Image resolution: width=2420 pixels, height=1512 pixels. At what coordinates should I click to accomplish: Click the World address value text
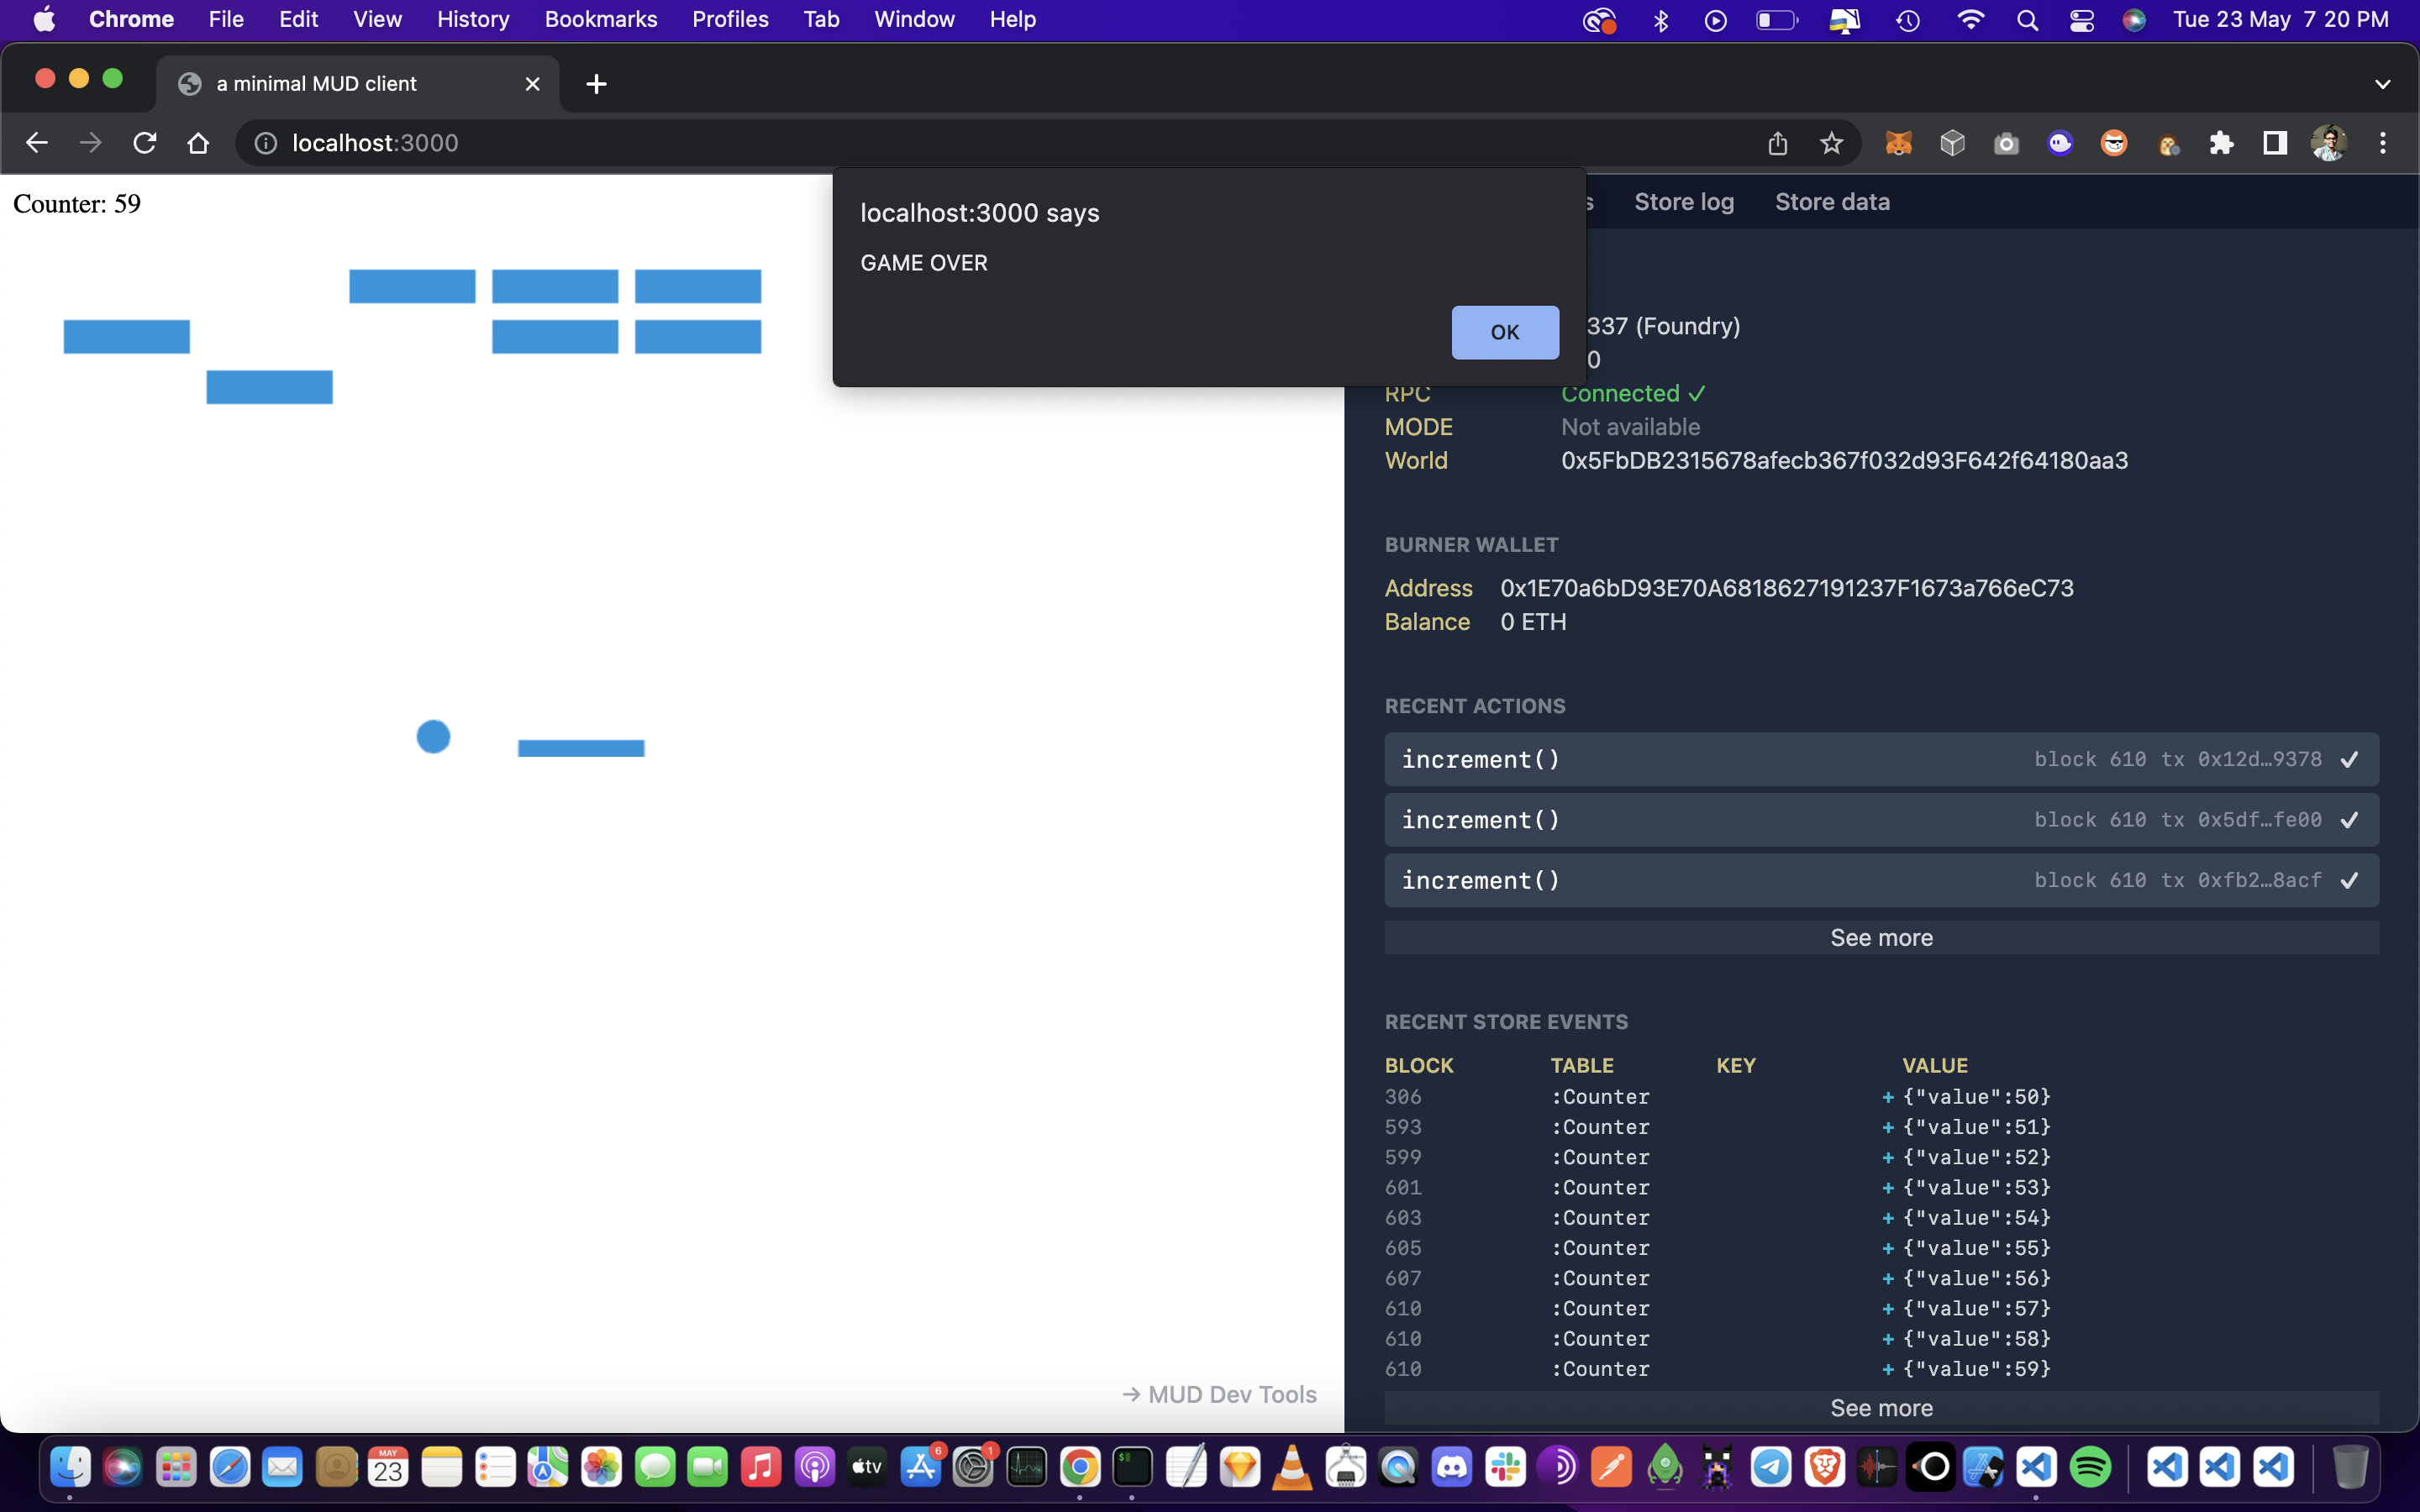(x=1844, y=459)
